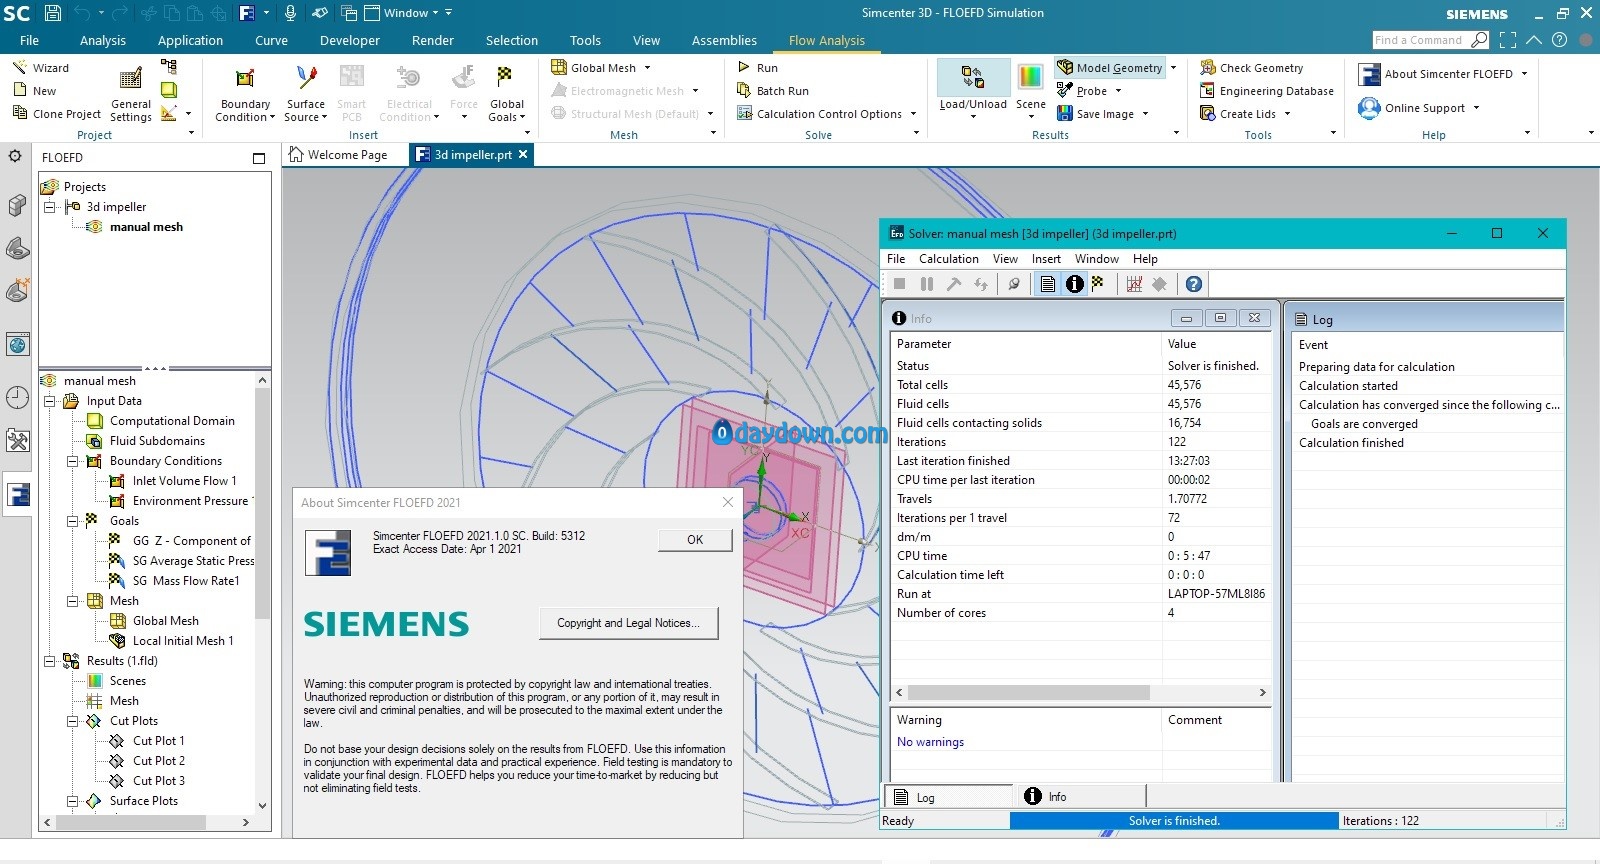Click Clone Project in the ribbon
1600x864 pixels.
point(56,114)
